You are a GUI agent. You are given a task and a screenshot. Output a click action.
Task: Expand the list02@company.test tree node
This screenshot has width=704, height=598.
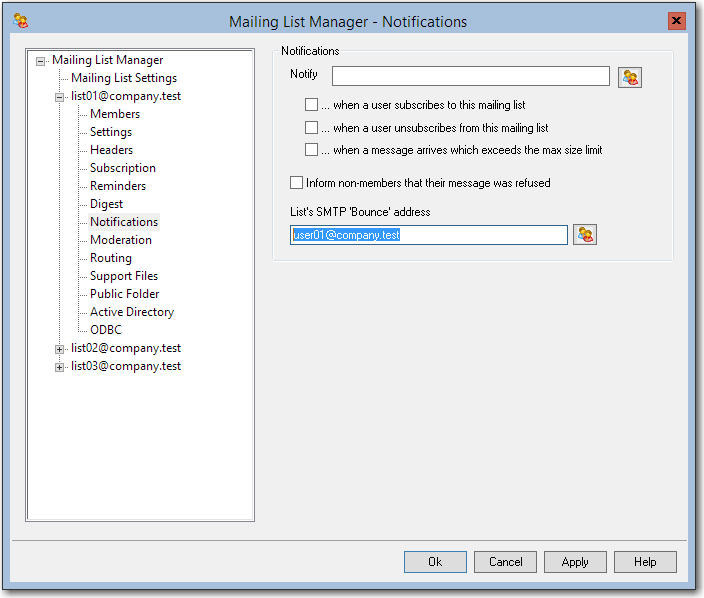60,349
